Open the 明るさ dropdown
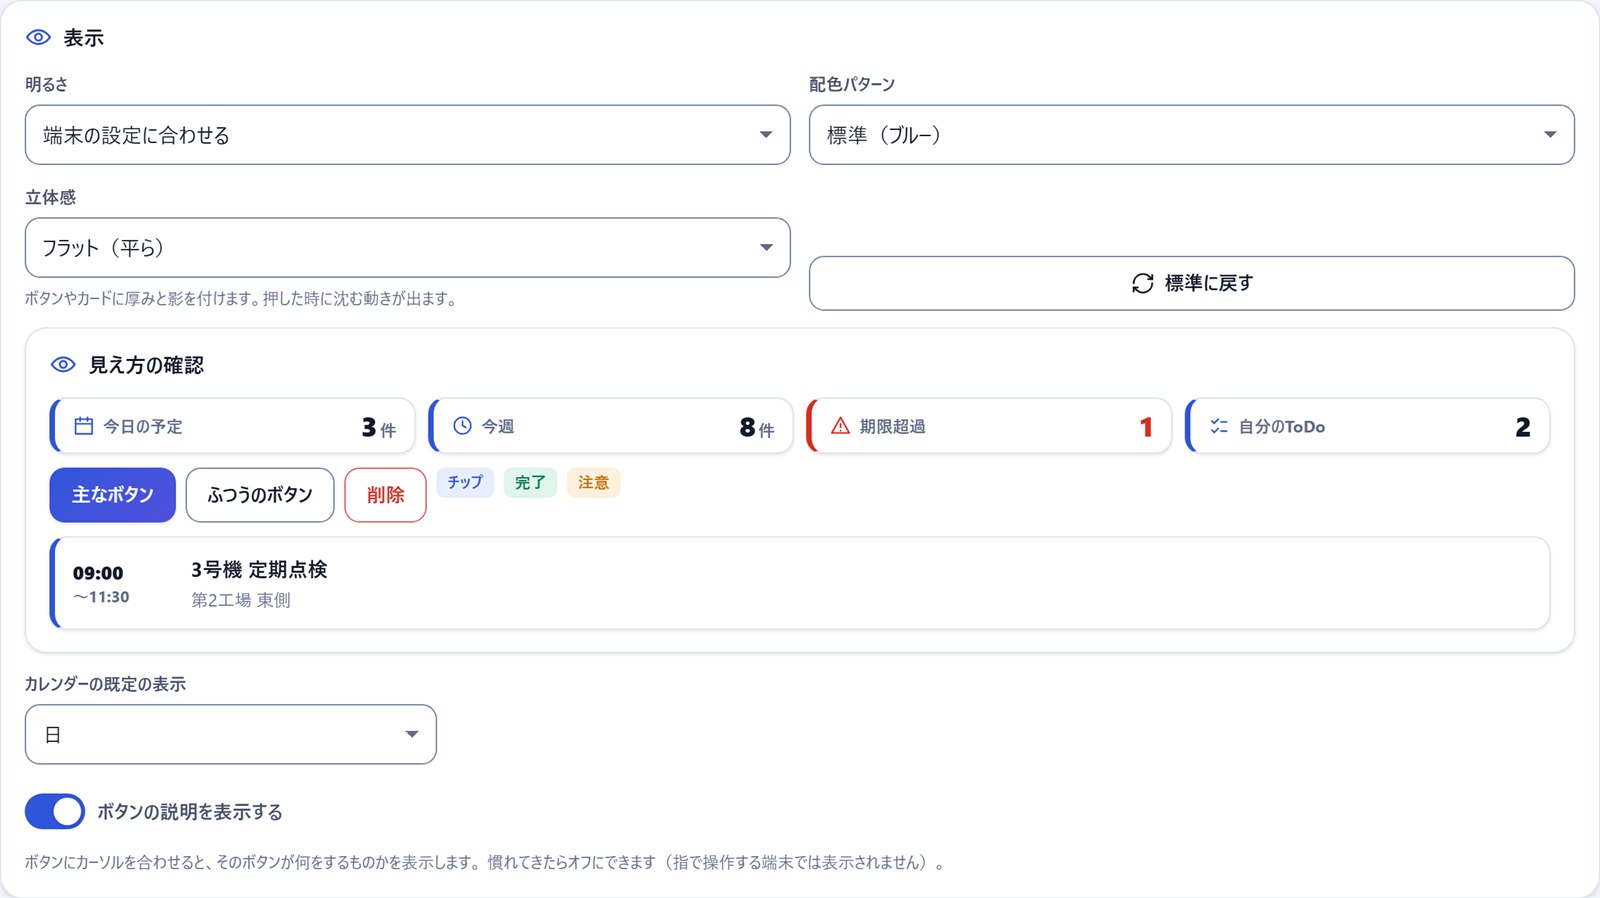 pyautogui.click(x=408, y=135)
